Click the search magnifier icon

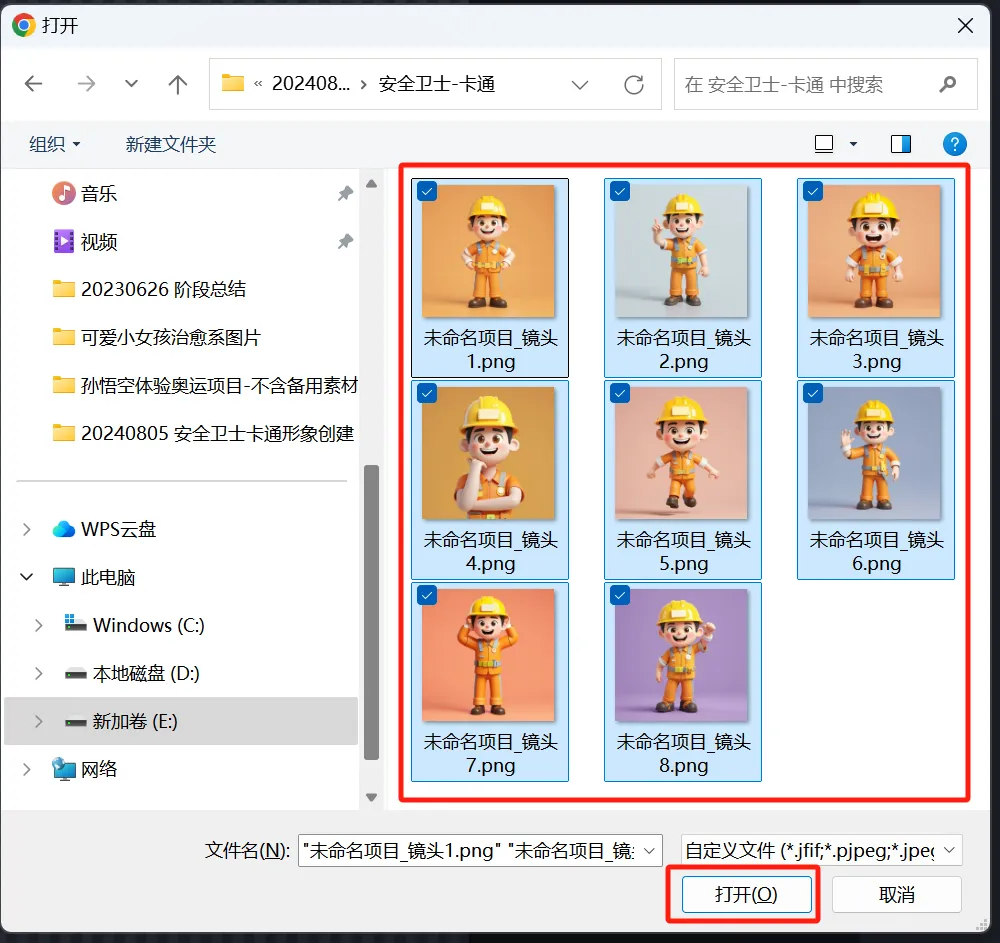coord(948,85)
